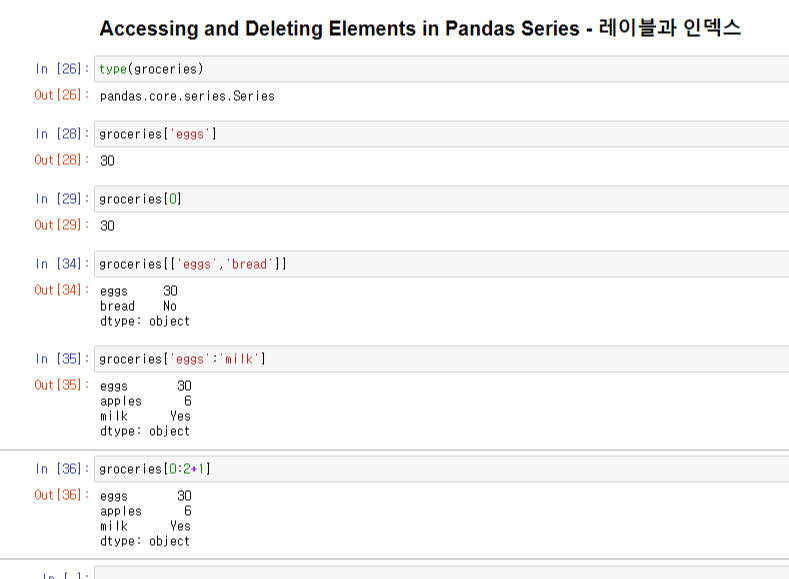Viewport: 789px width, 579px height.
Task: Click the In [29] prompt label
Action: tap(62, 199)
